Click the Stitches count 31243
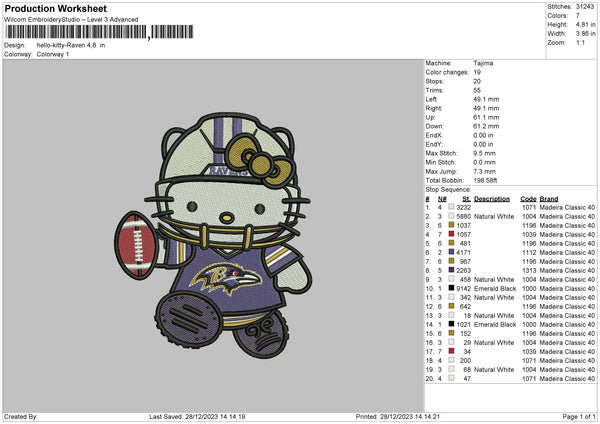 pyautogui.click(x=585, y=7)
